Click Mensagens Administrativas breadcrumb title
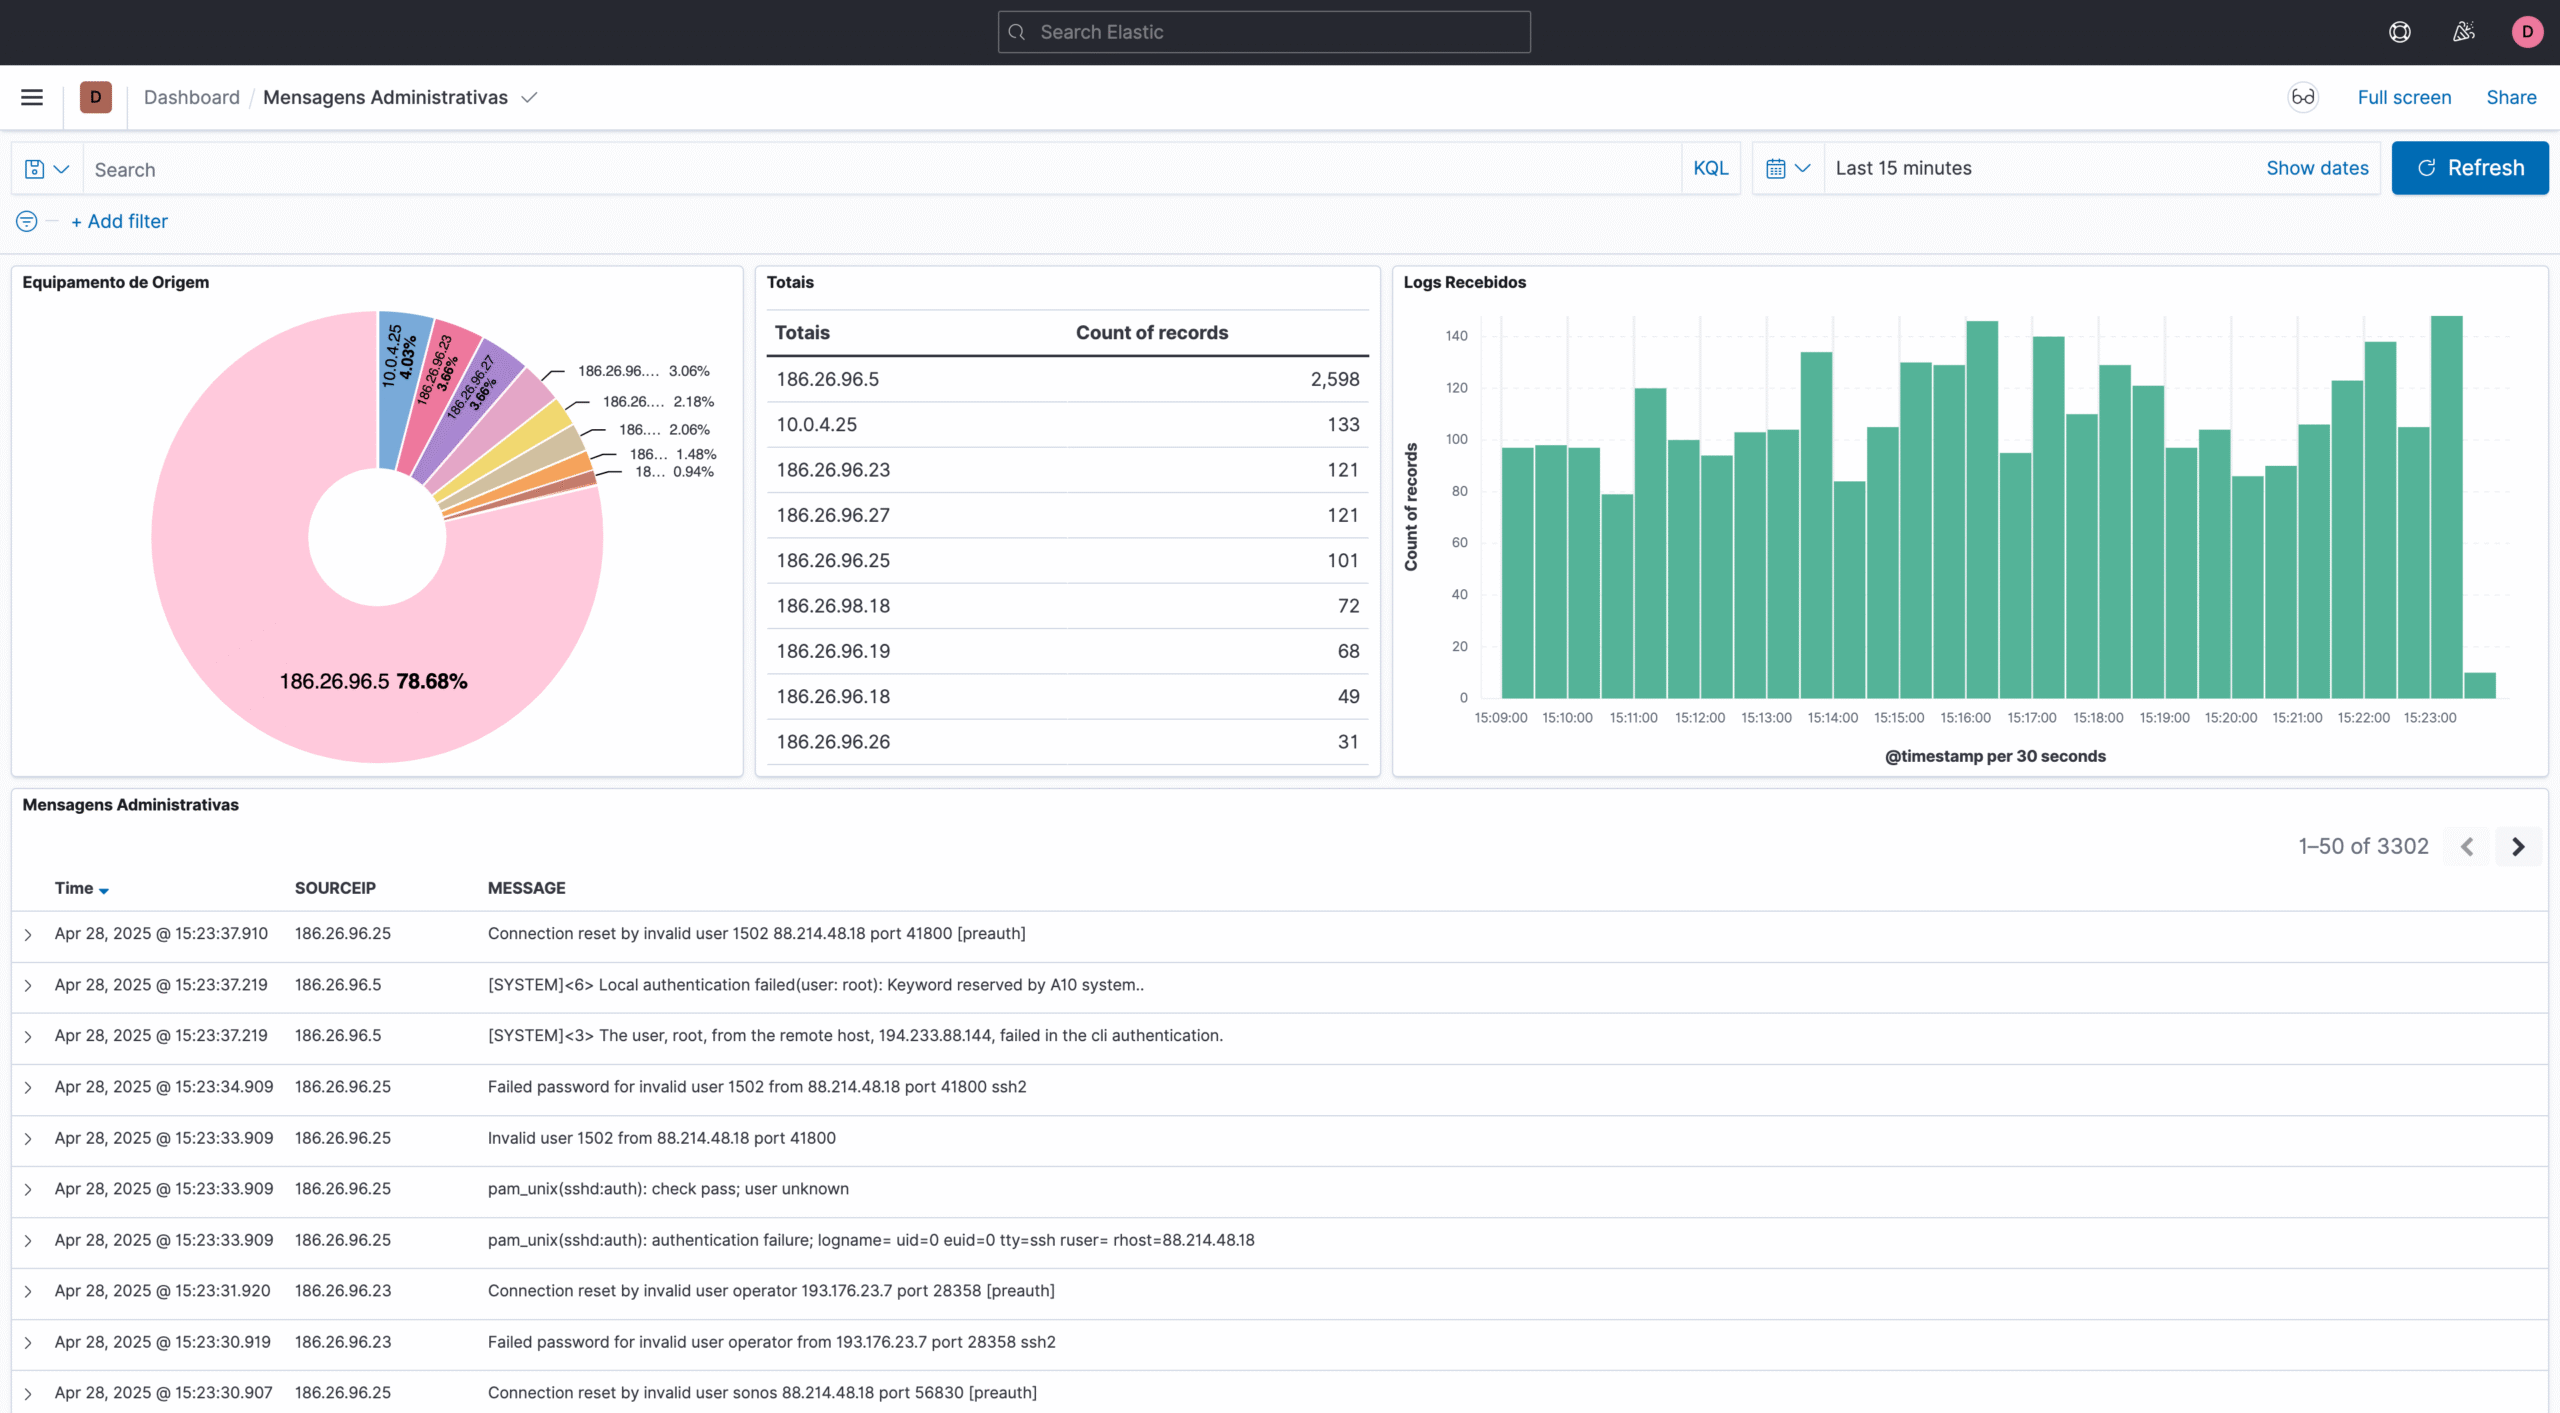The width and height of the screenshot is (2560, 1413). pos(385,97)
